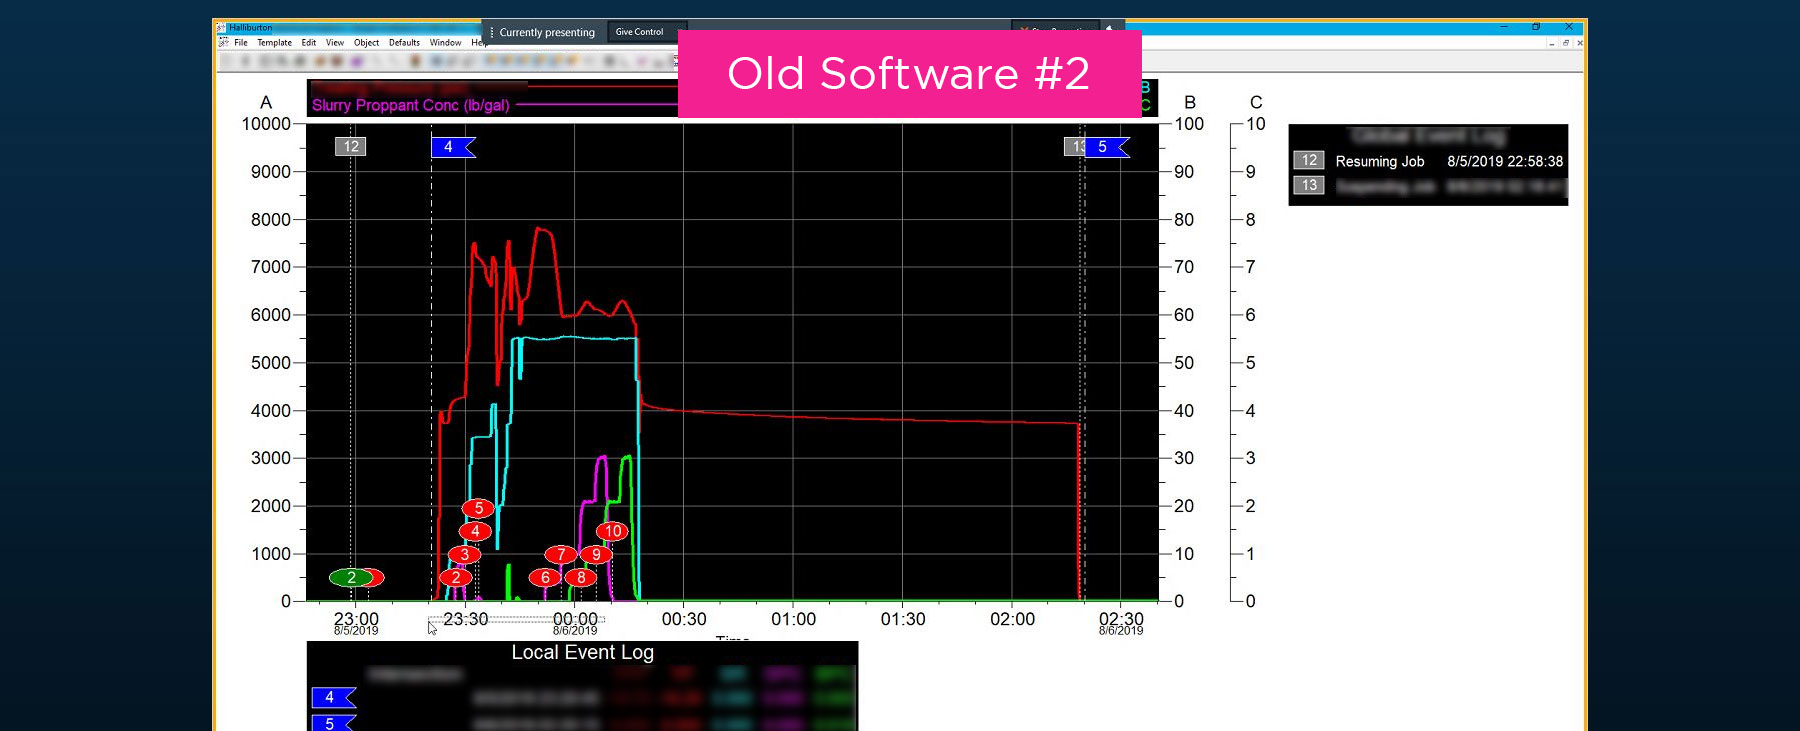Select blue event flag 4 on chart

click(453, 147)
